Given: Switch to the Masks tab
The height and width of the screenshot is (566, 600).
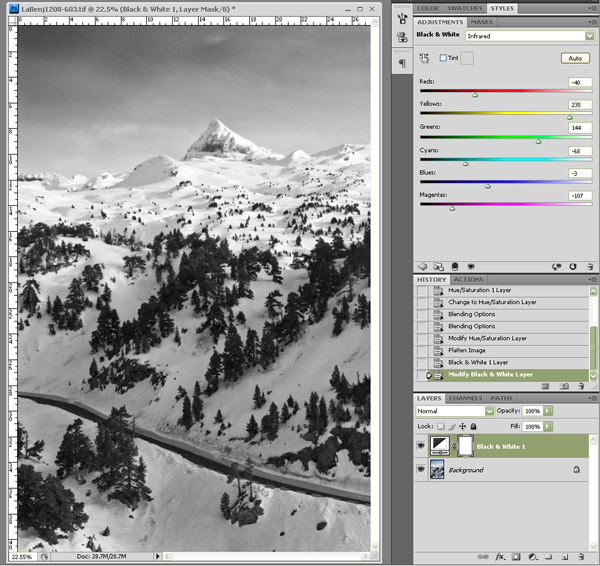Looking at the screenshot, I should [481, 22].
